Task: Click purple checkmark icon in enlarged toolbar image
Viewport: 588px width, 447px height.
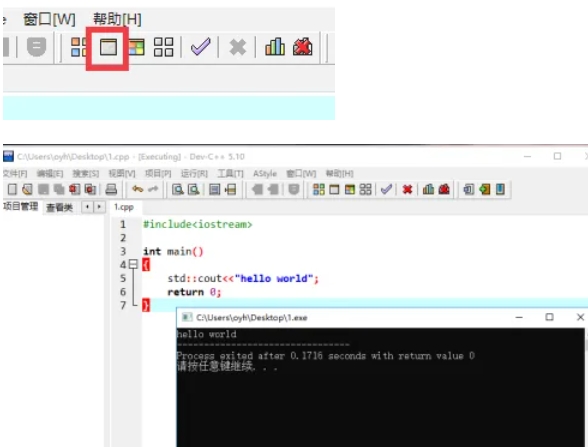Action: 201,47
